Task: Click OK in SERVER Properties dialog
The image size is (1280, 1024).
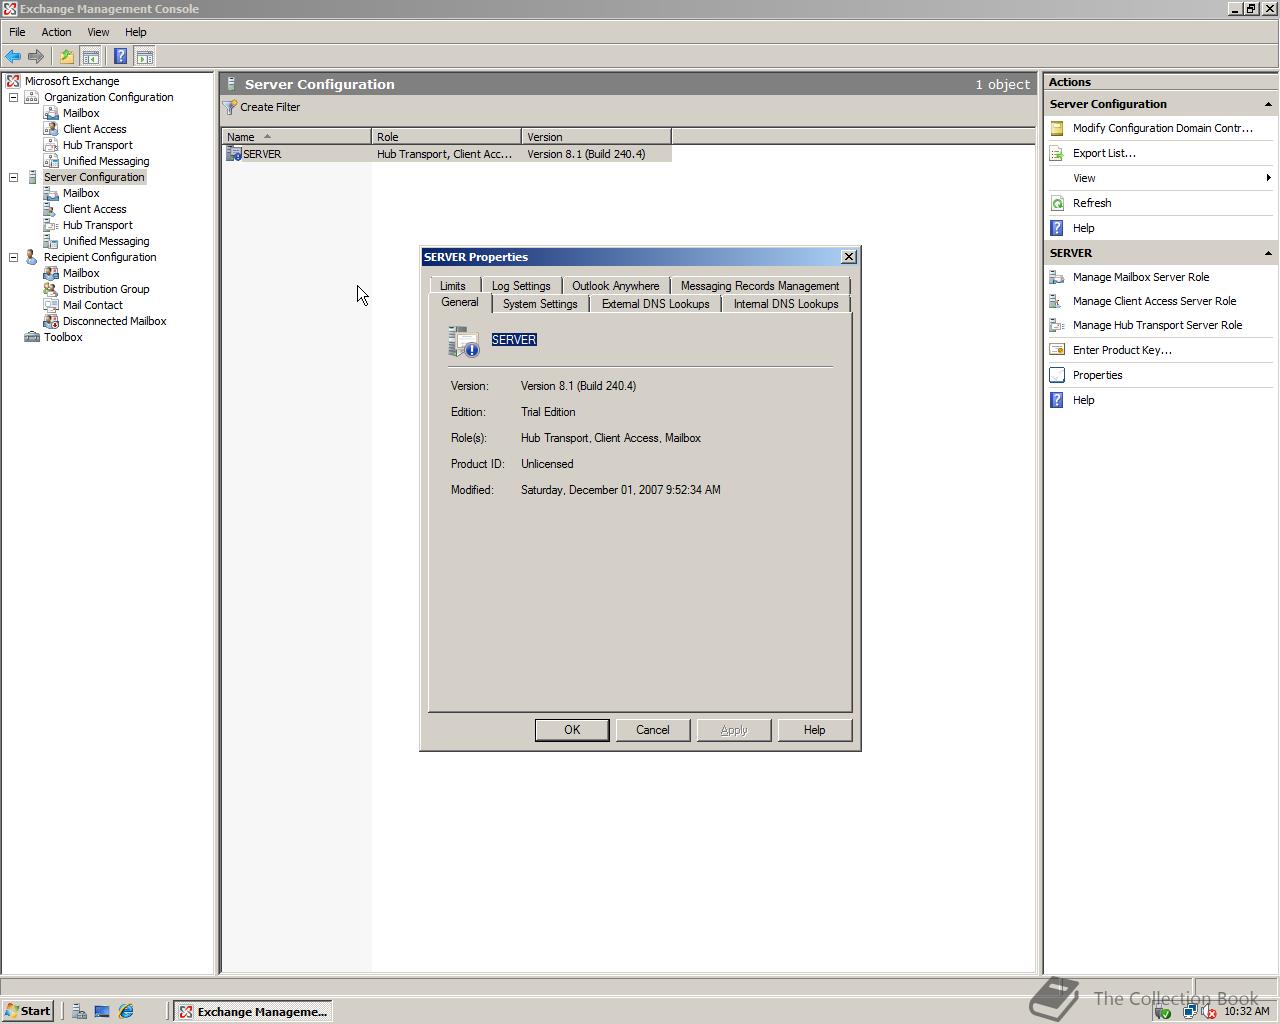Action: (x=572, y=730)
